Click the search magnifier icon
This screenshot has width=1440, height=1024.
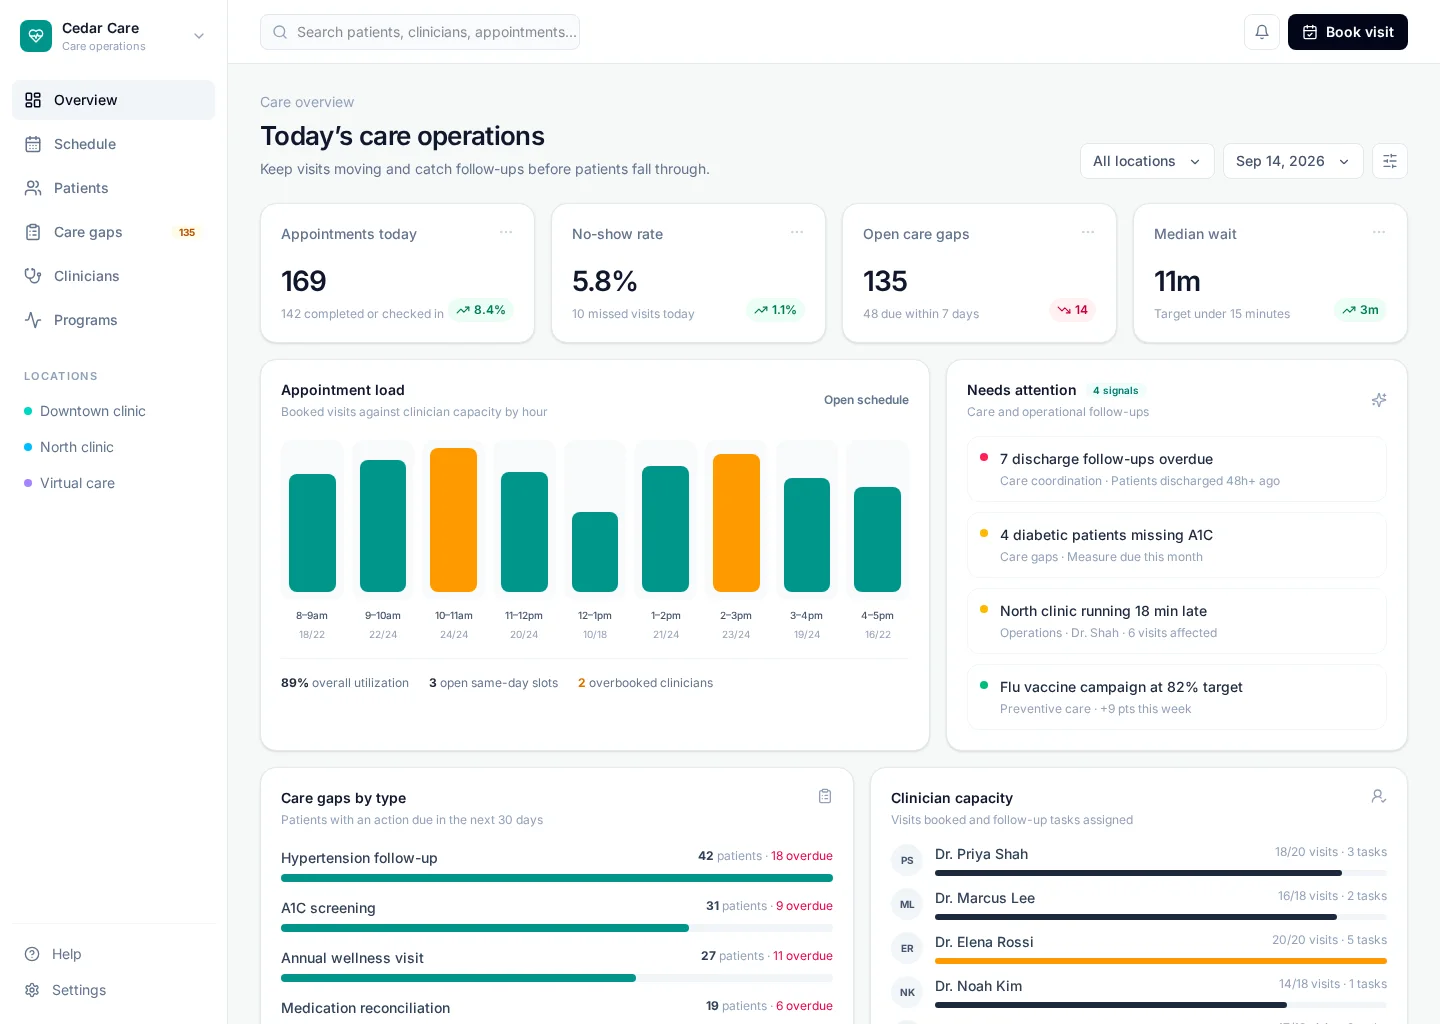coord(280,32)
